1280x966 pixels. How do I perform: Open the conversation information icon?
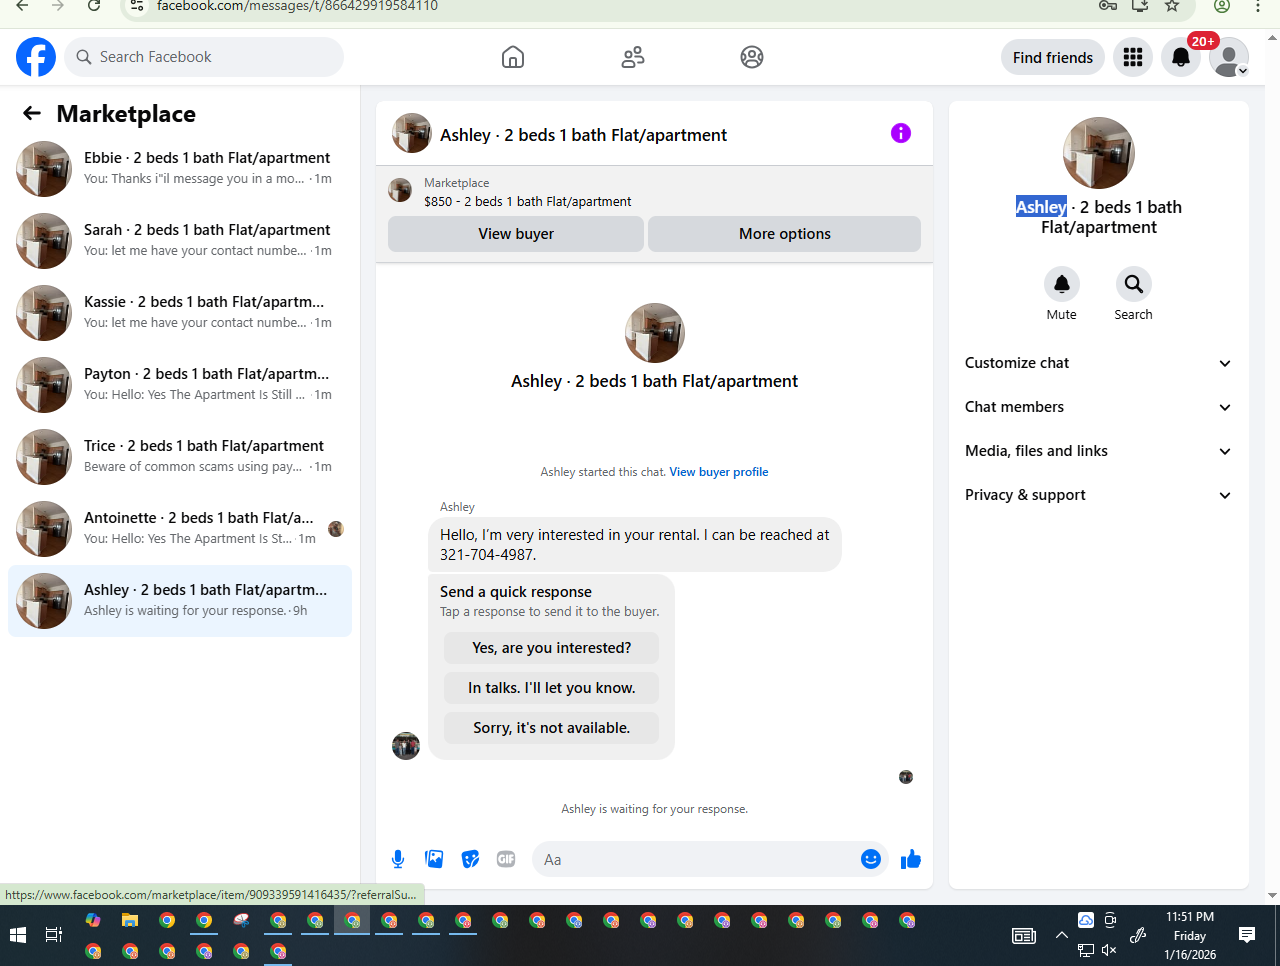901,133
